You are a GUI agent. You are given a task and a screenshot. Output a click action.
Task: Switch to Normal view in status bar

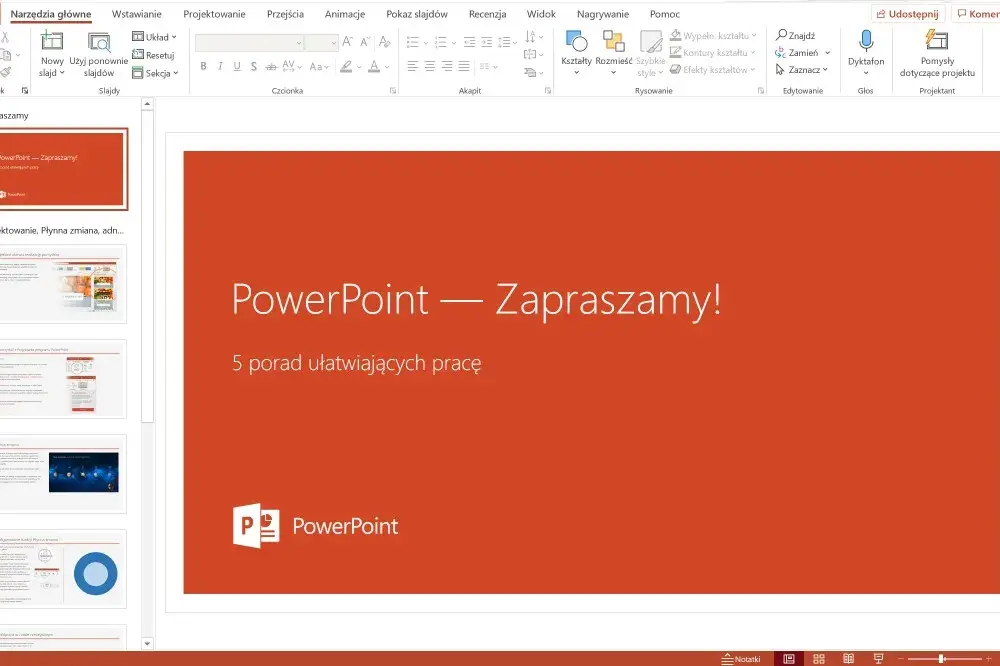[x=789, y=658]
